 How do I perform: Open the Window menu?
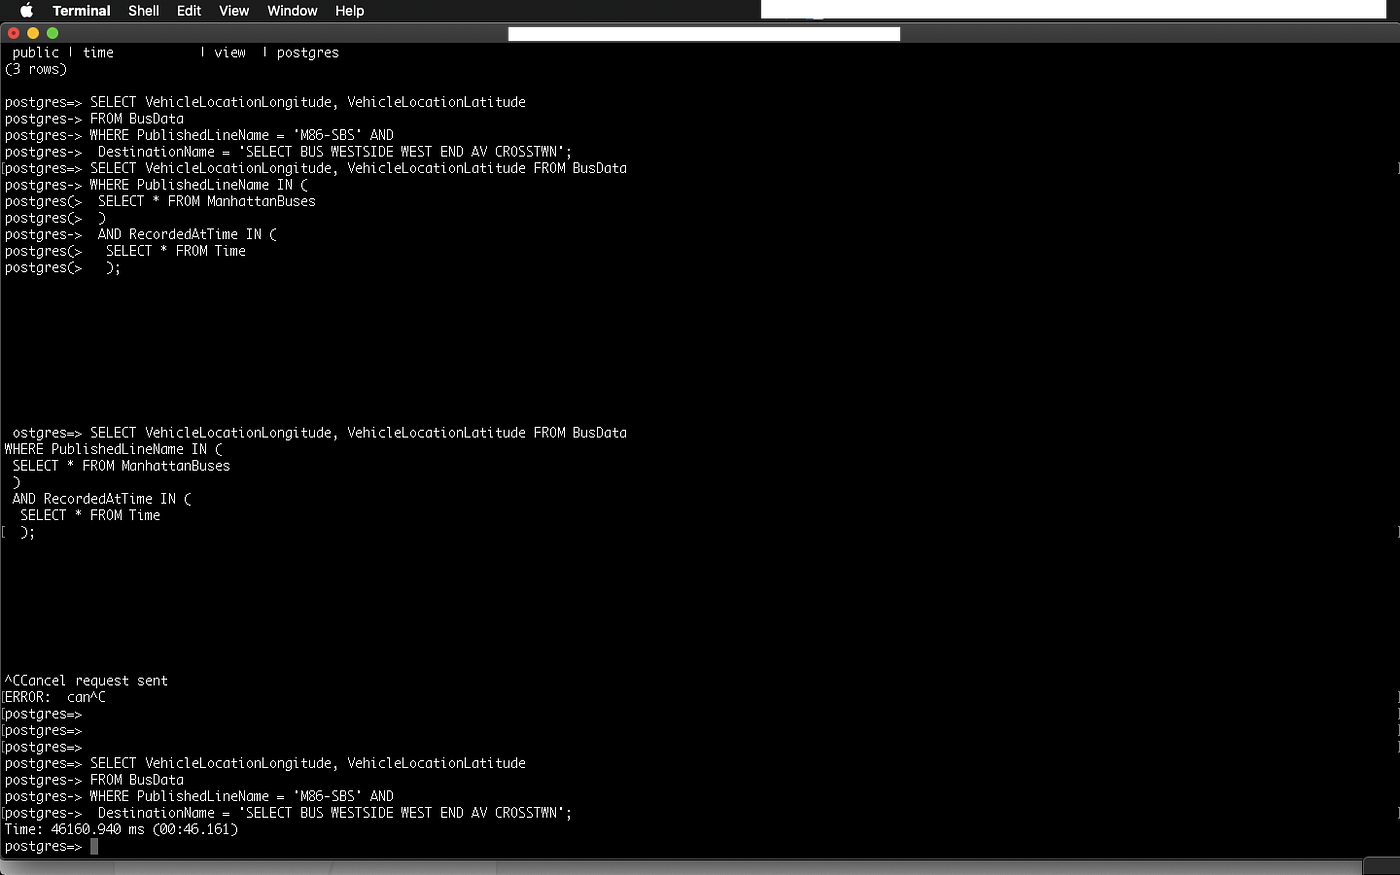292,11
